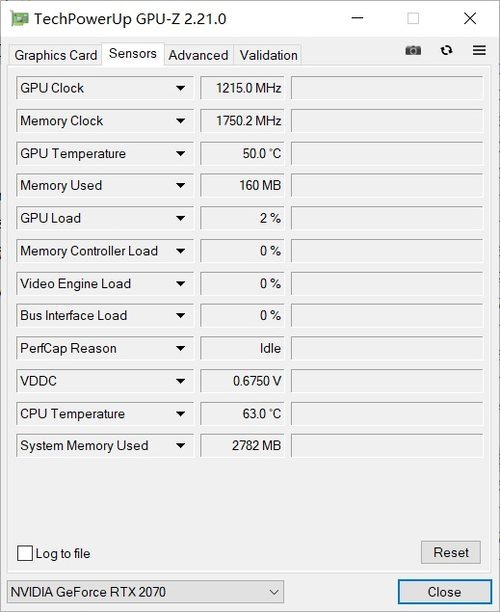Click the VDDC sensor graph area
500x612 pixels.
(x=387, y=381)
